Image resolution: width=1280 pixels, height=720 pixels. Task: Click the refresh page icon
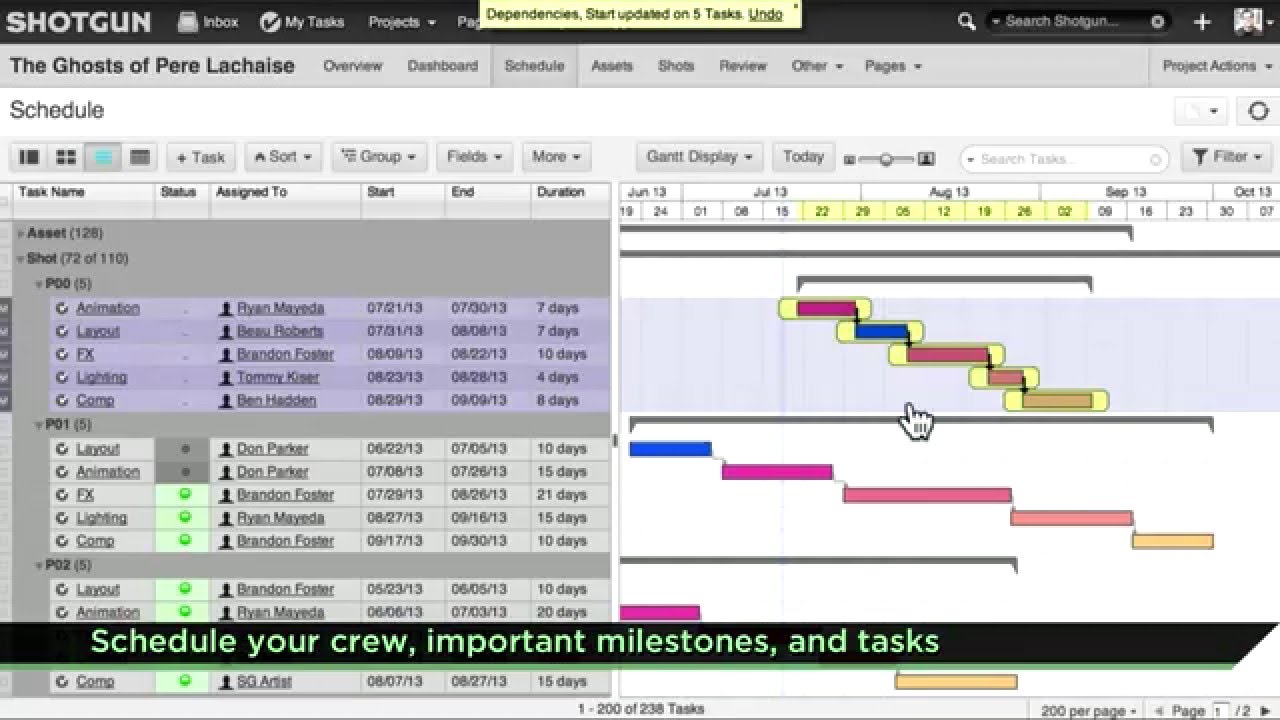1258,111
